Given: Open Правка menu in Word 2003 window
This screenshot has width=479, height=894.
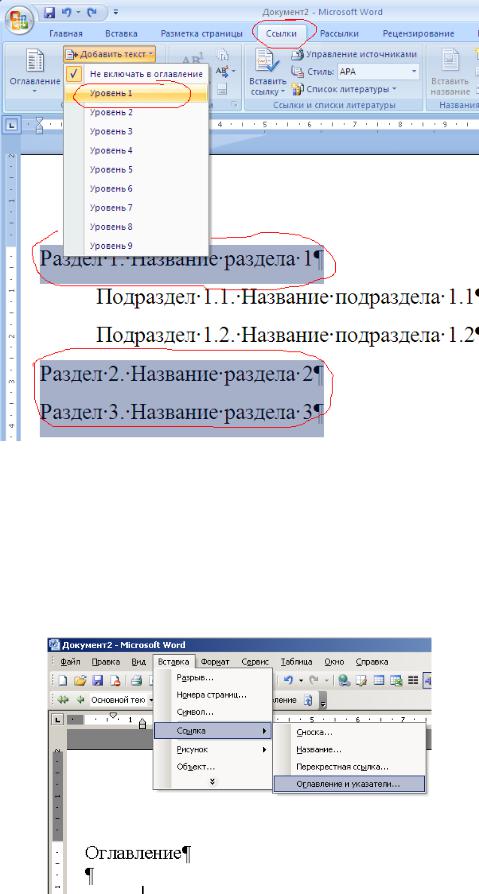Looking at the screenshot, I should 105,662.
